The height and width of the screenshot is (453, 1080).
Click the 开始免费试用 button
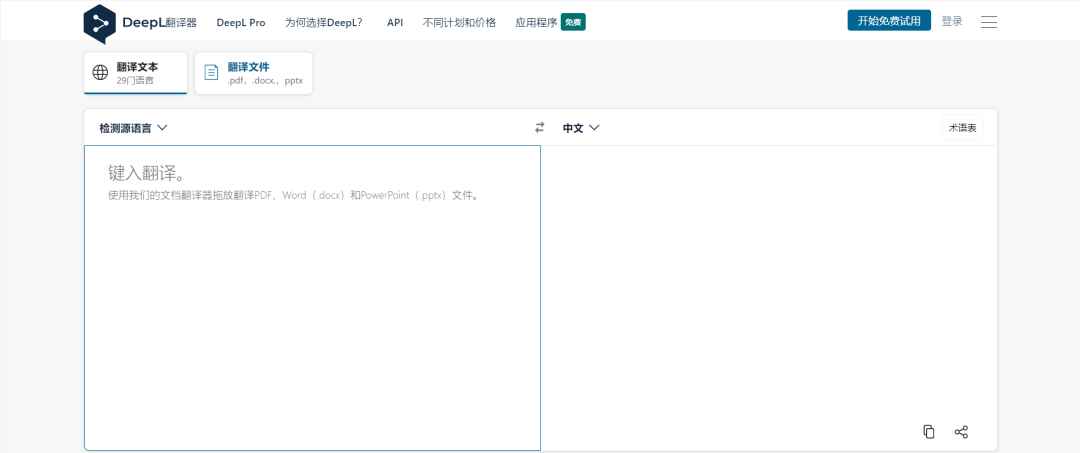(889, 21)
